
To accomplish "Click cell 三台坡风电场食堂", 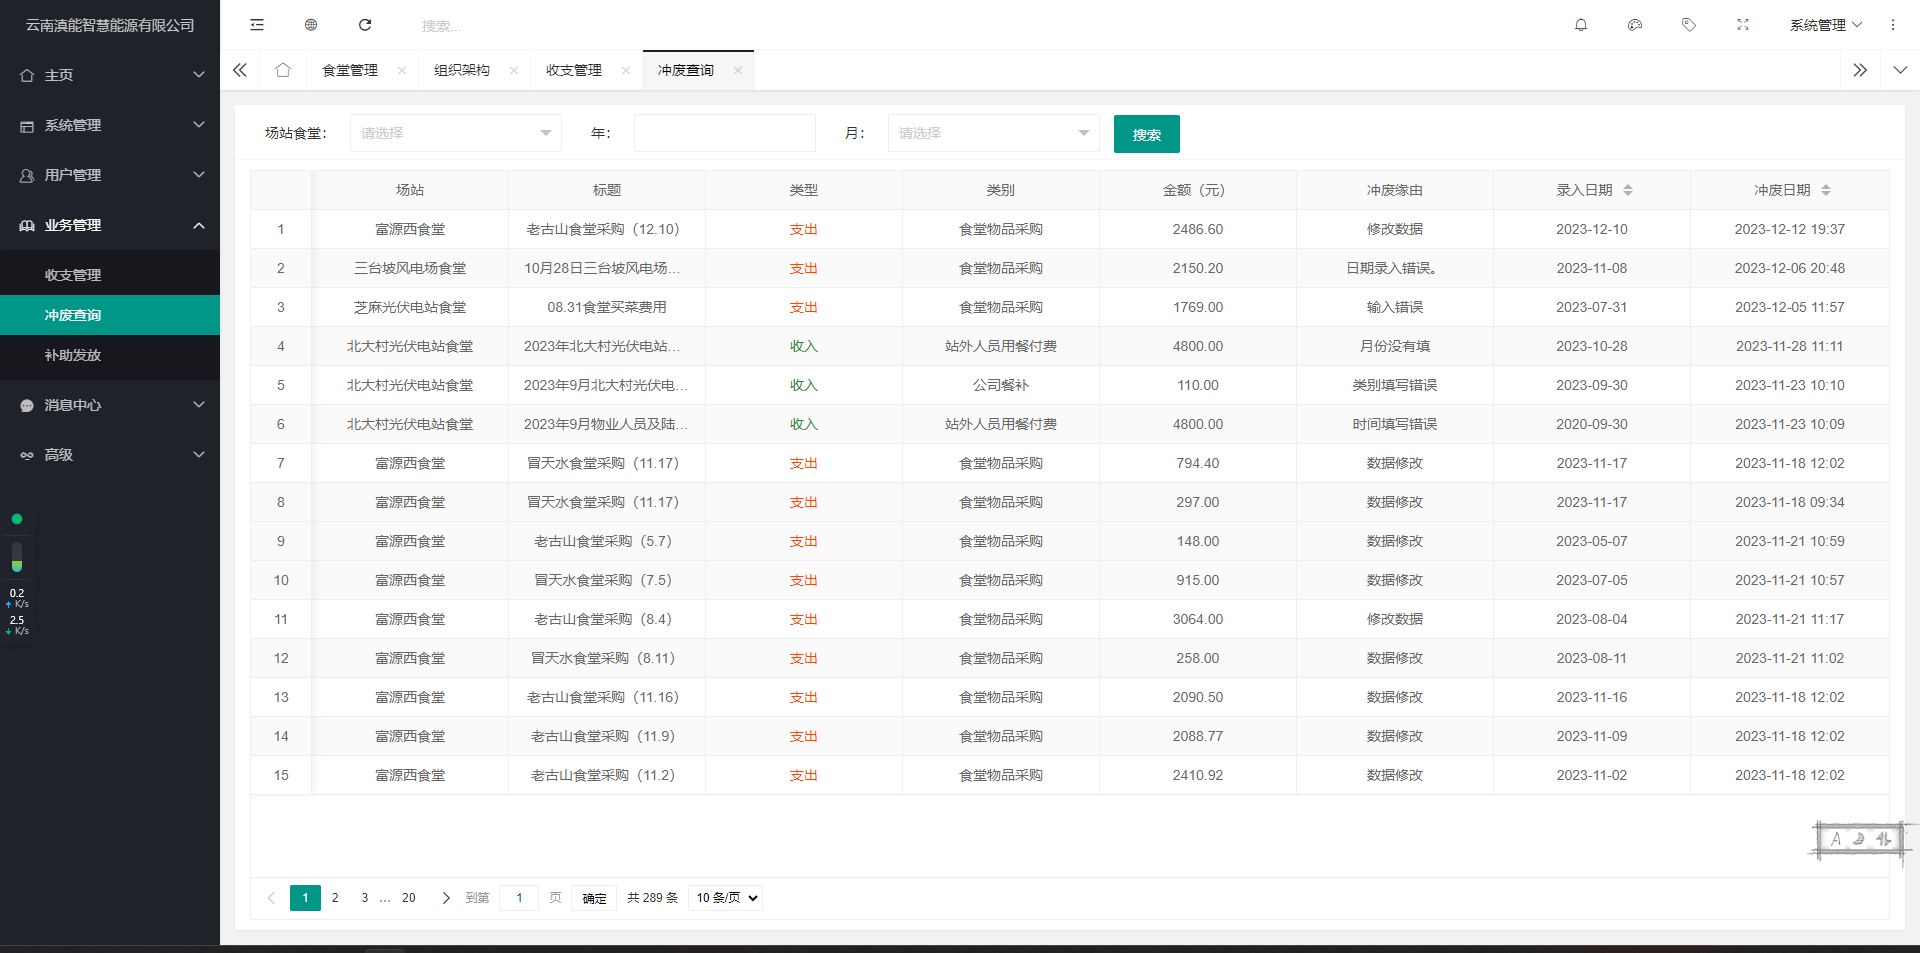I will (410, 268).
